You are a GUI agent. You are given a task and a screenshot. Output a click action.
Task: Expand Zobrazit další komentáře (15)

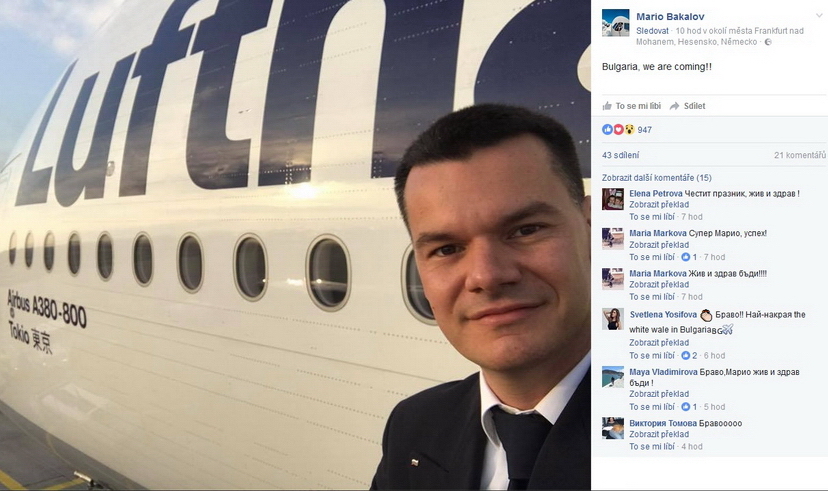tap(656, 178)
